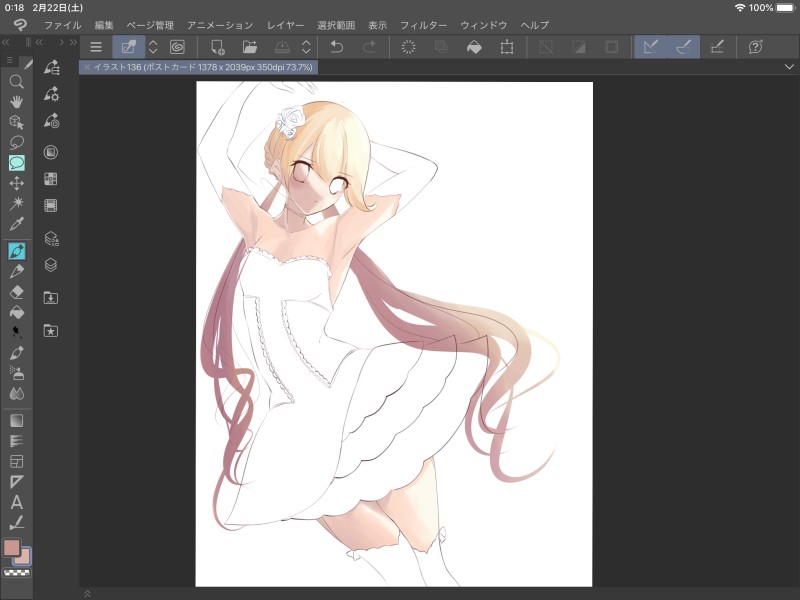Select the Eraser tool

16,292
